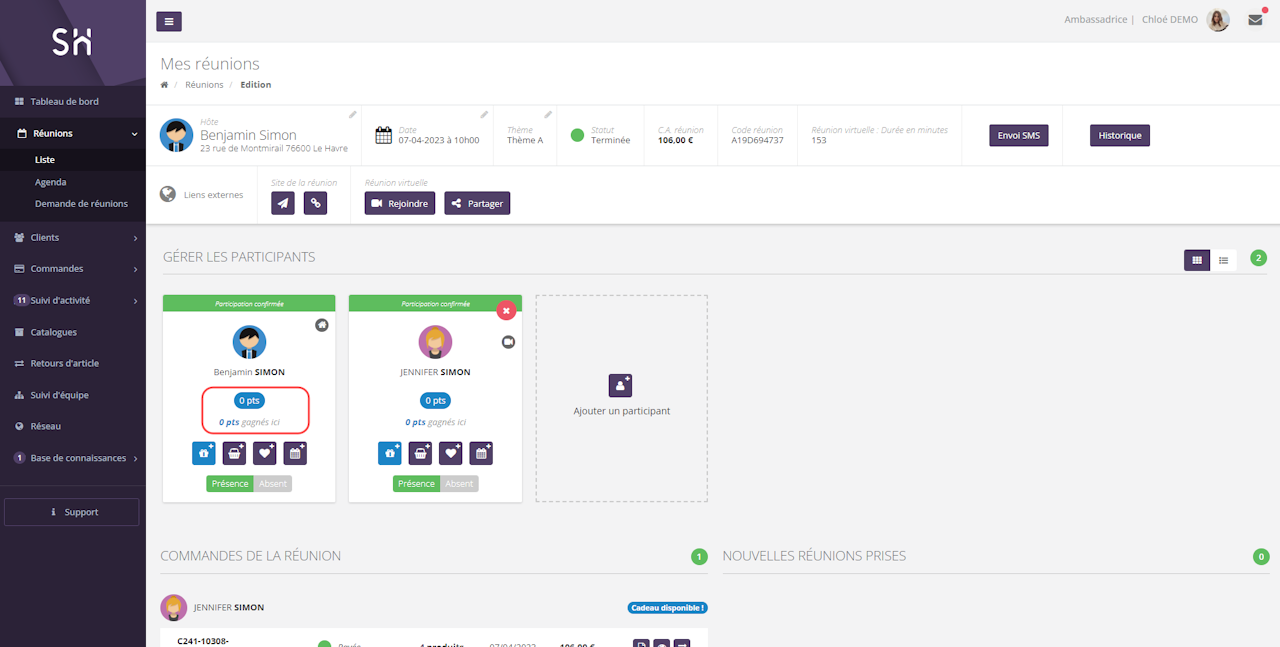Click the add basket icon for Jennifer Simon
1280x647 pixels.
421,453
